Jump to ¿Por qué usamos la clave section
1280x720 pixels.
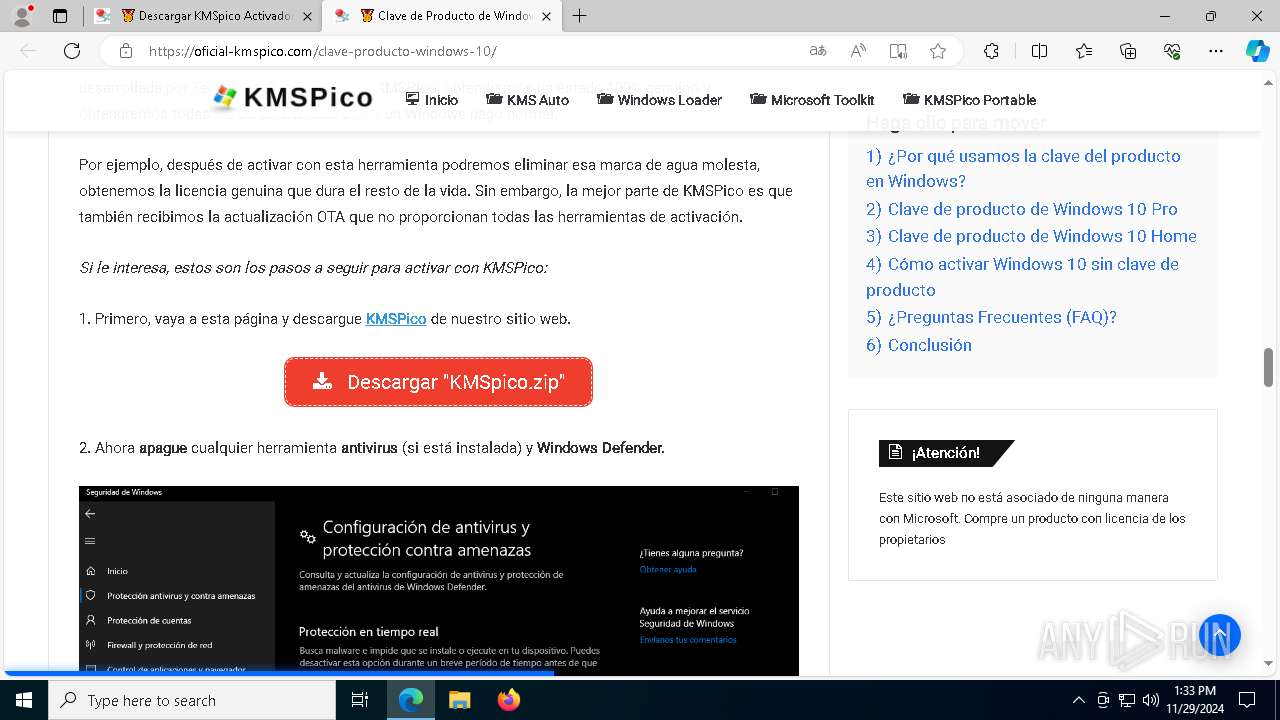click(1023, 168)
